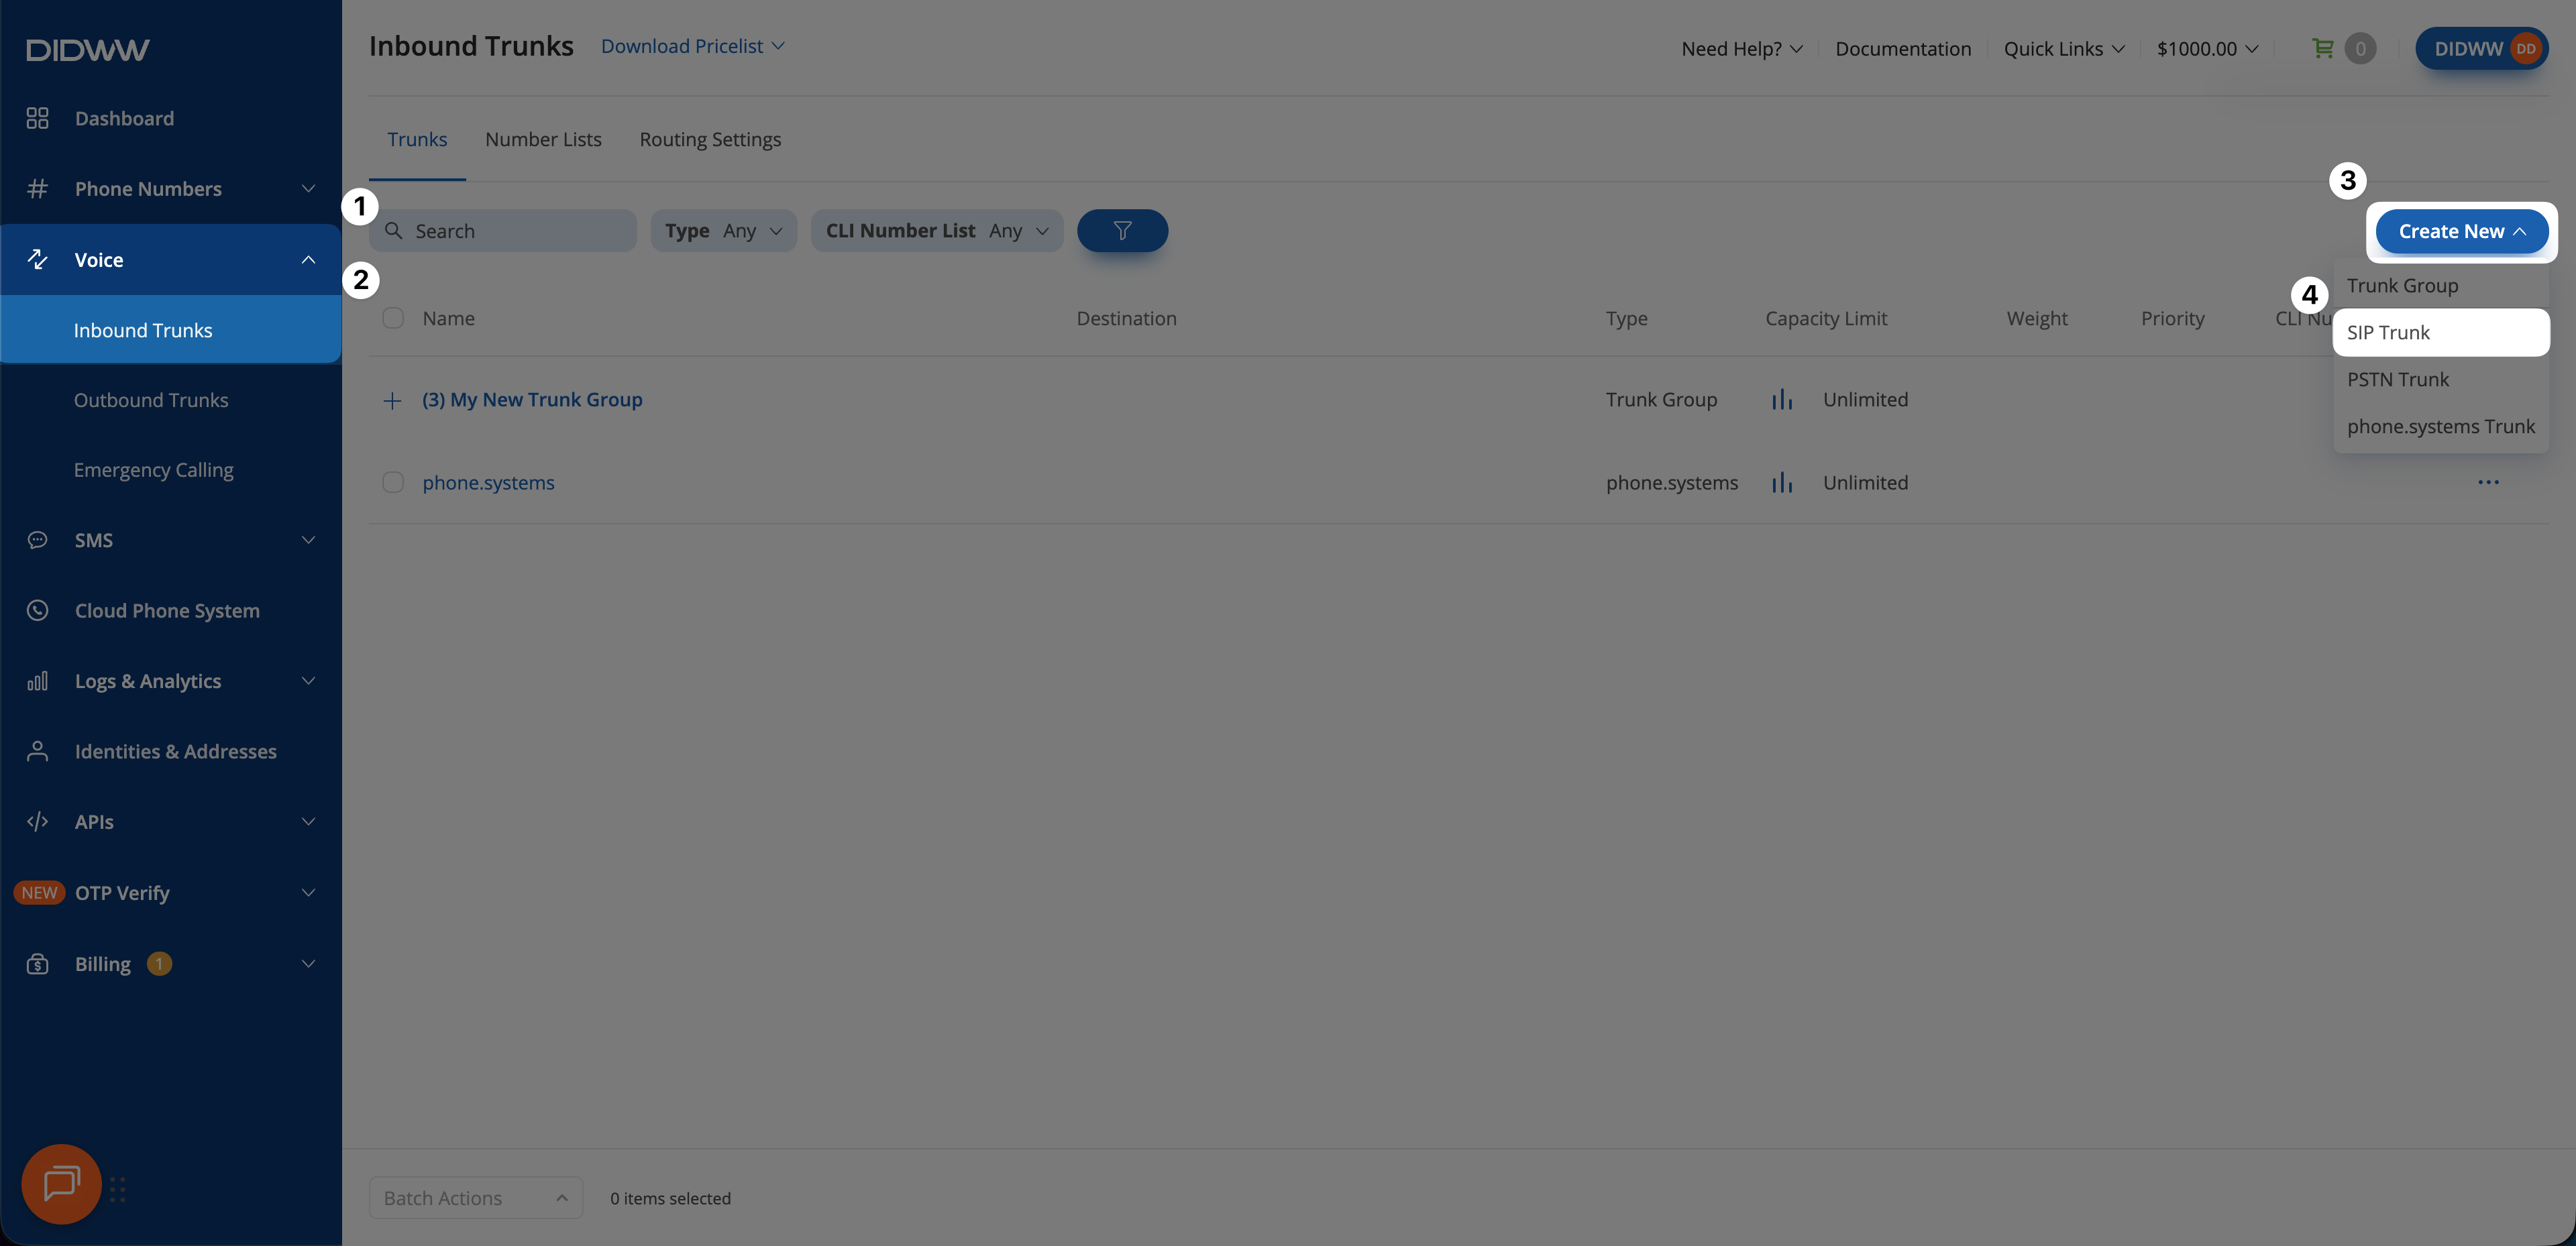
Task: Click the chat widget drag handle
Action: click(x=118, y=1189)
